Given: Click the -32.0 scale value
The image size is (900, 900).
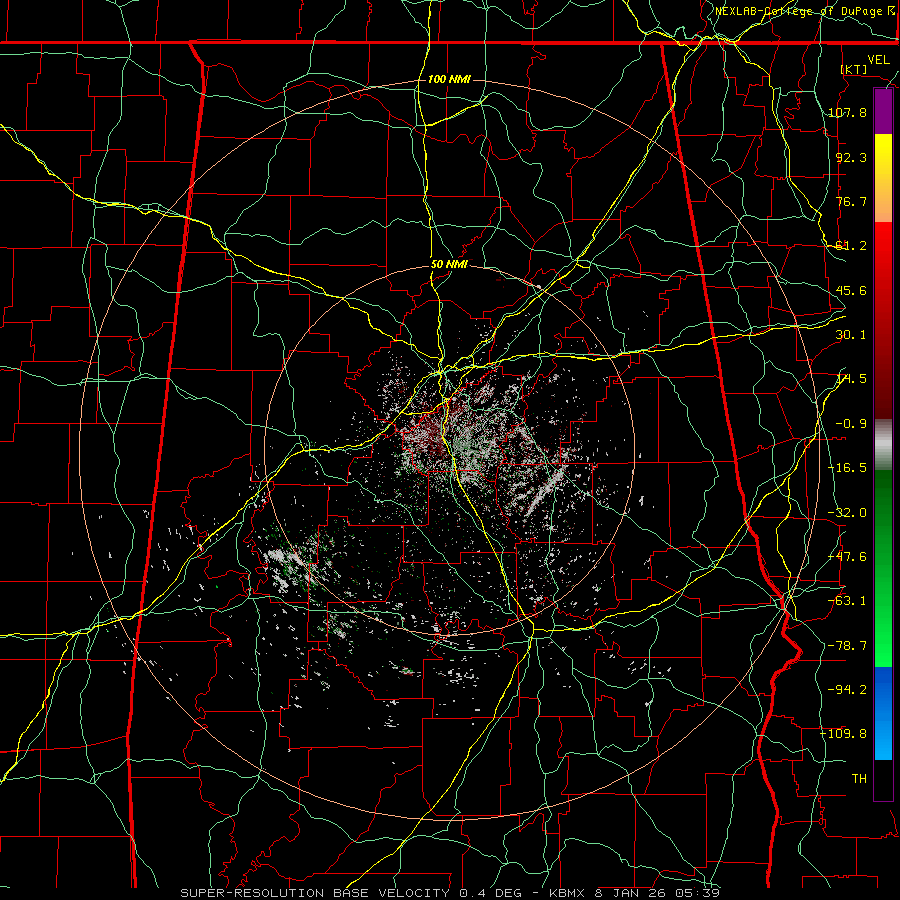Looking at the screenshot, I should pos(848,513).
